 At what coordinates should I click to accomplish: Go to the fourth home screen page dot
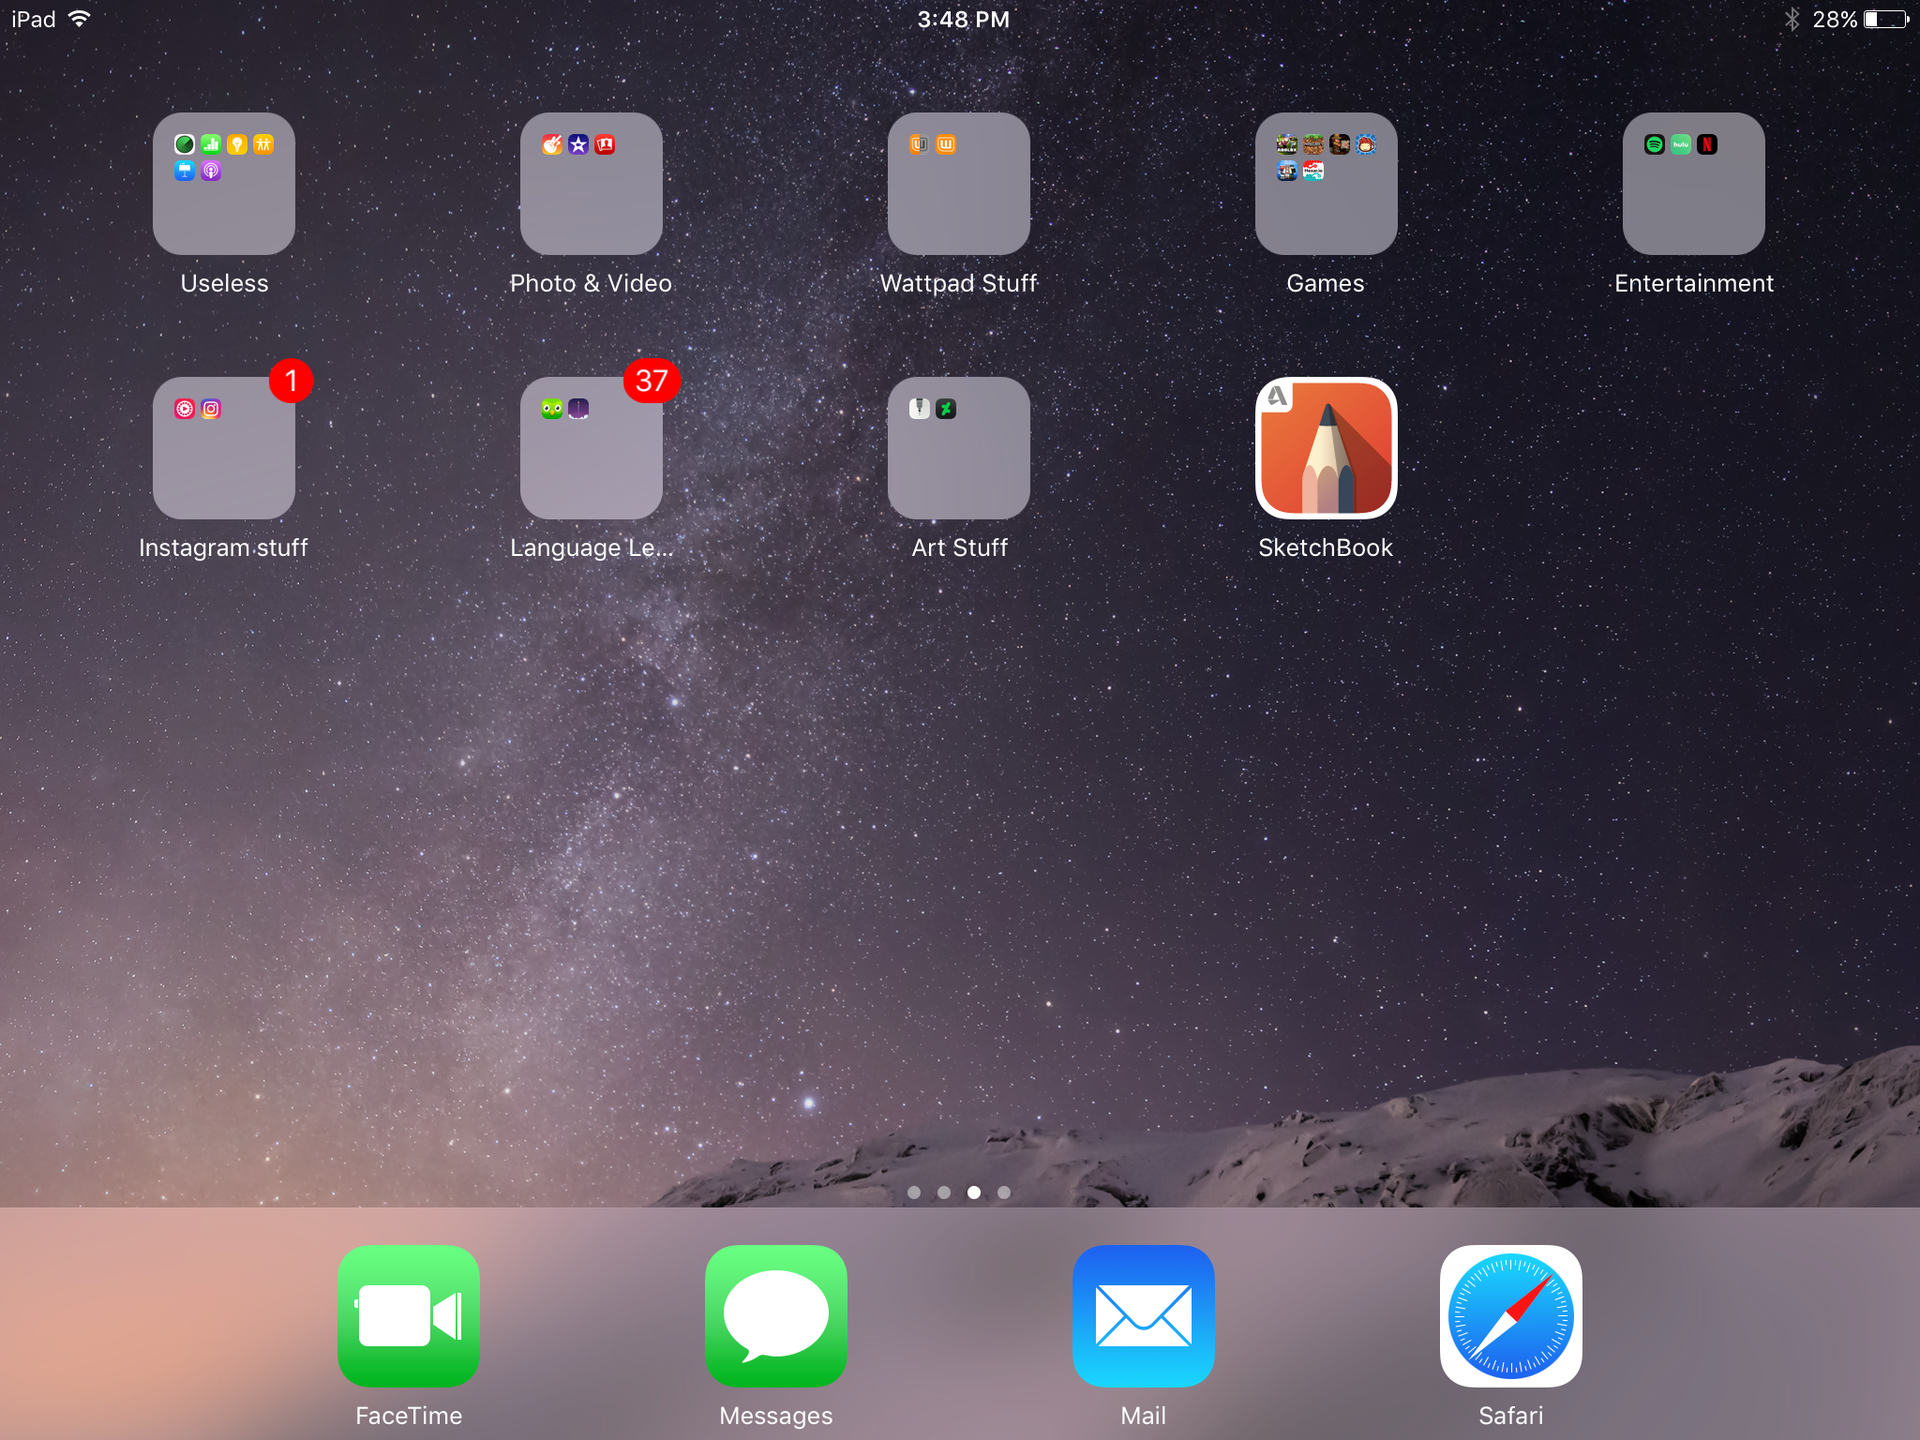coord(1004,1192)
